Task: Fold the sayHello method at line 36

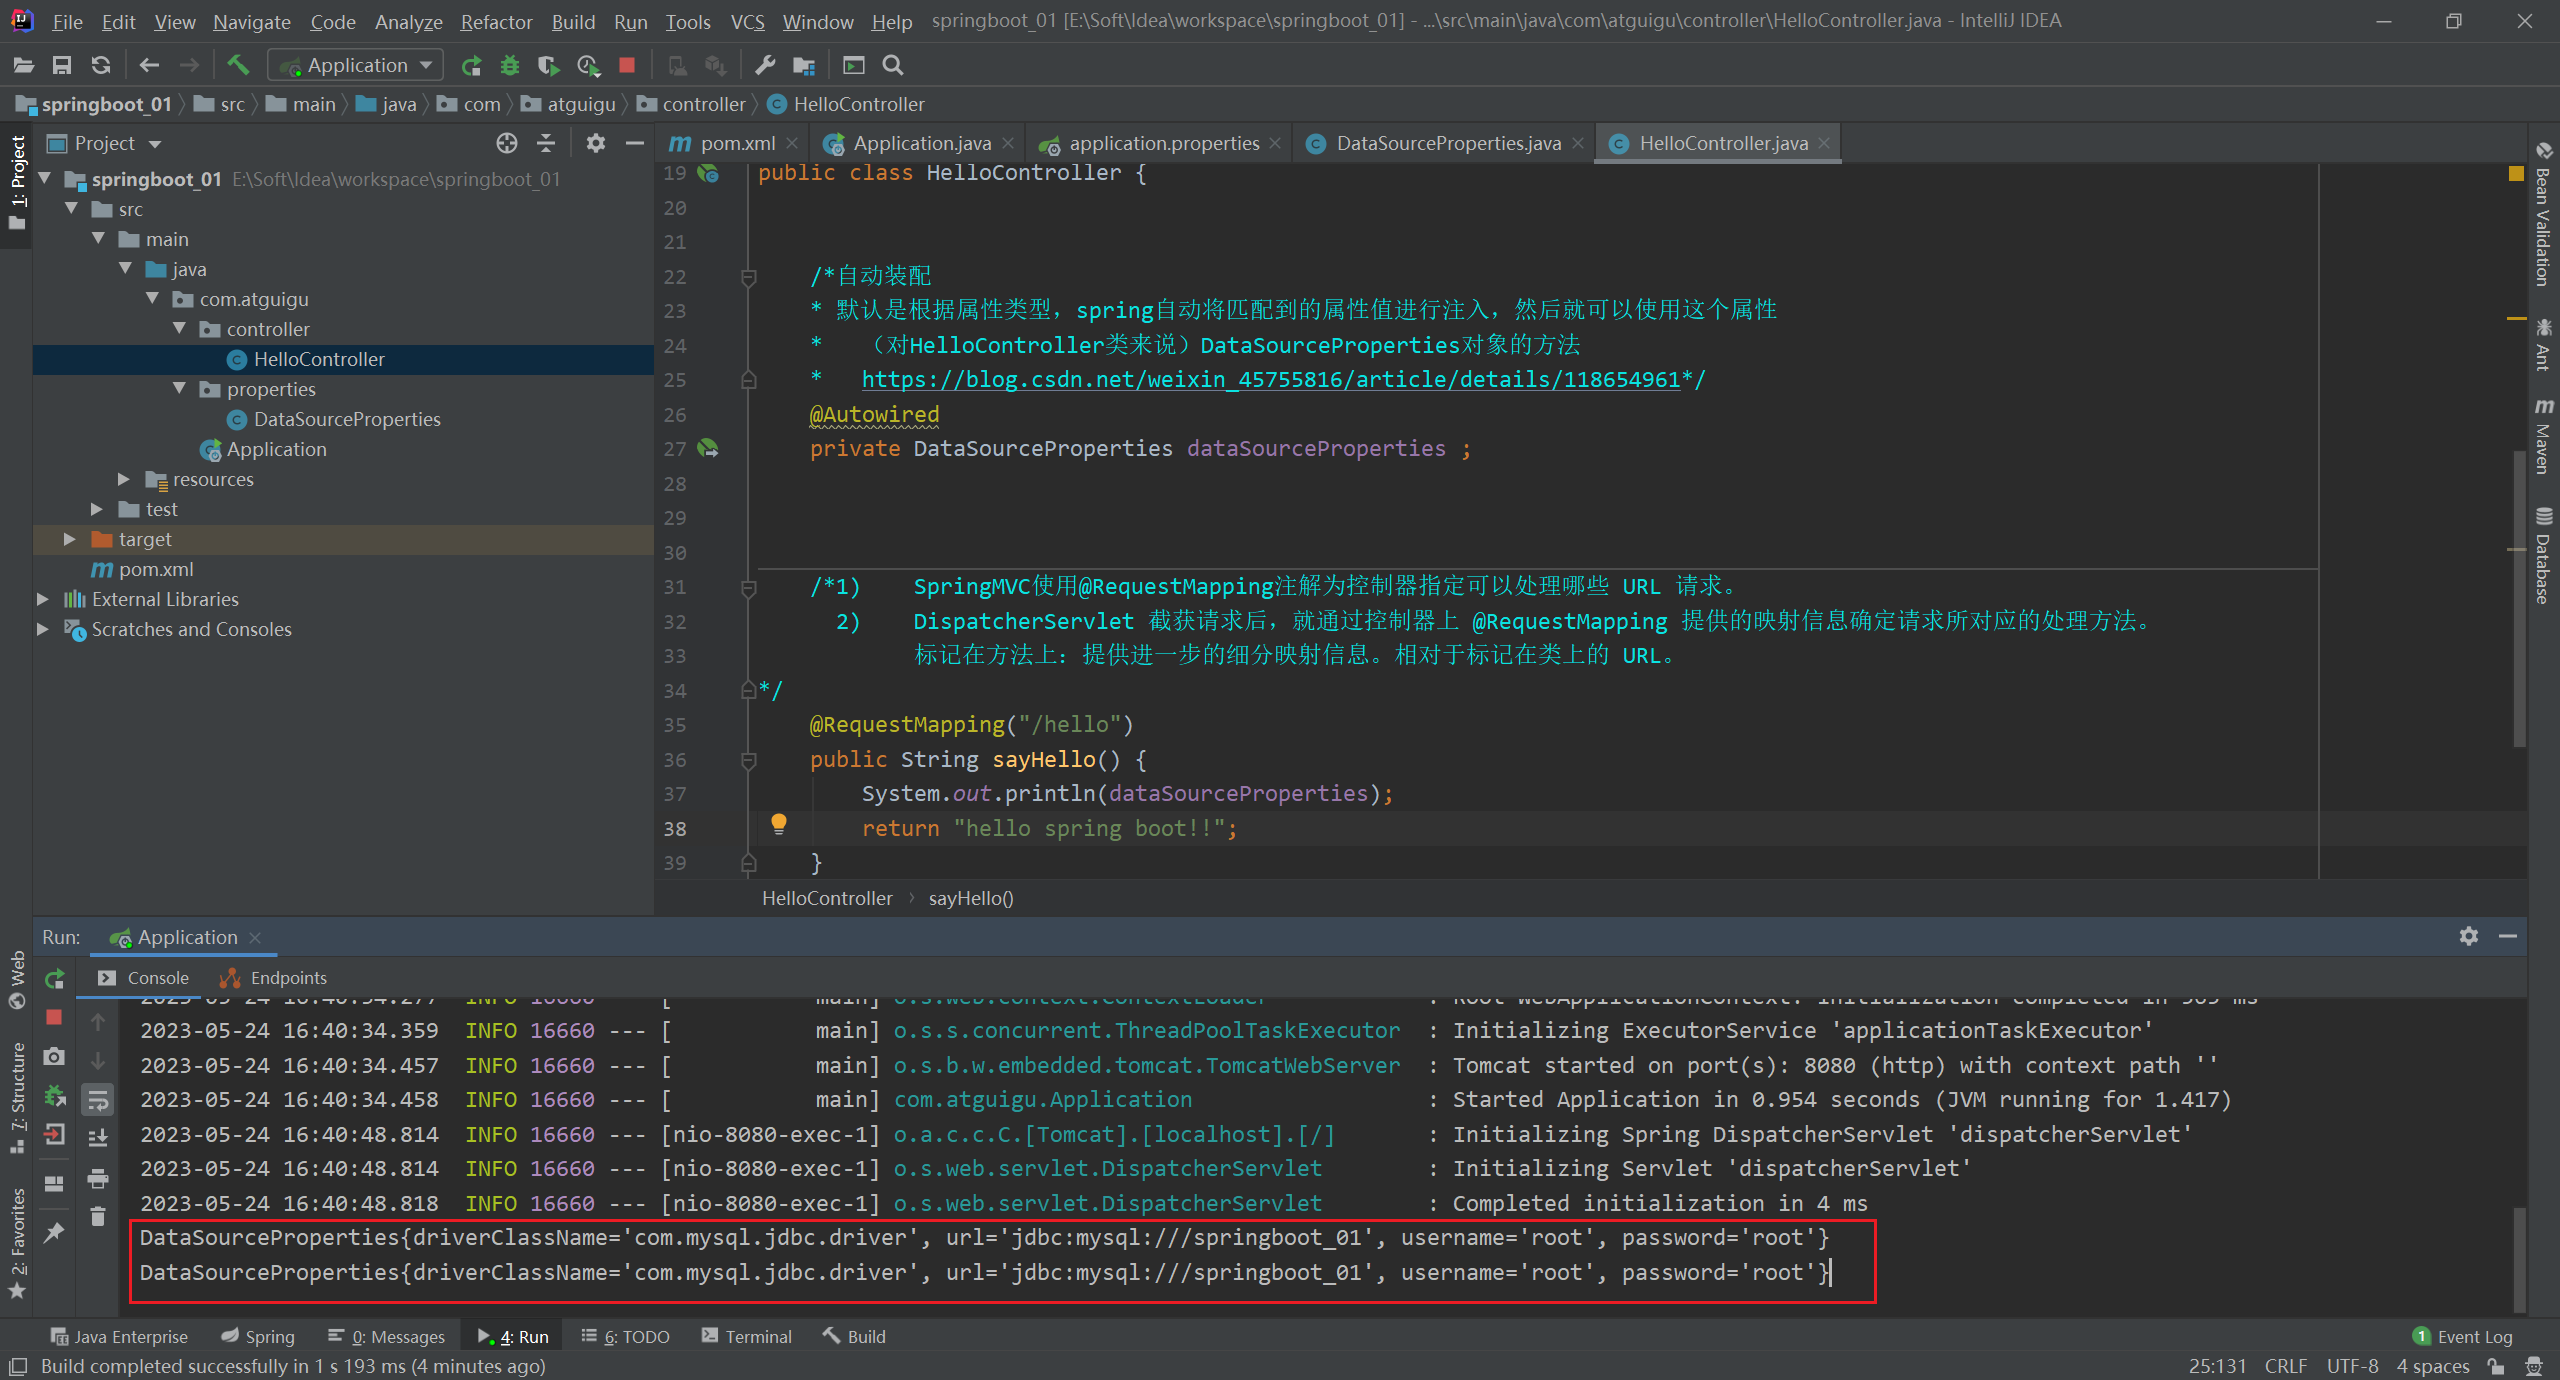Action: coord(749,760)
